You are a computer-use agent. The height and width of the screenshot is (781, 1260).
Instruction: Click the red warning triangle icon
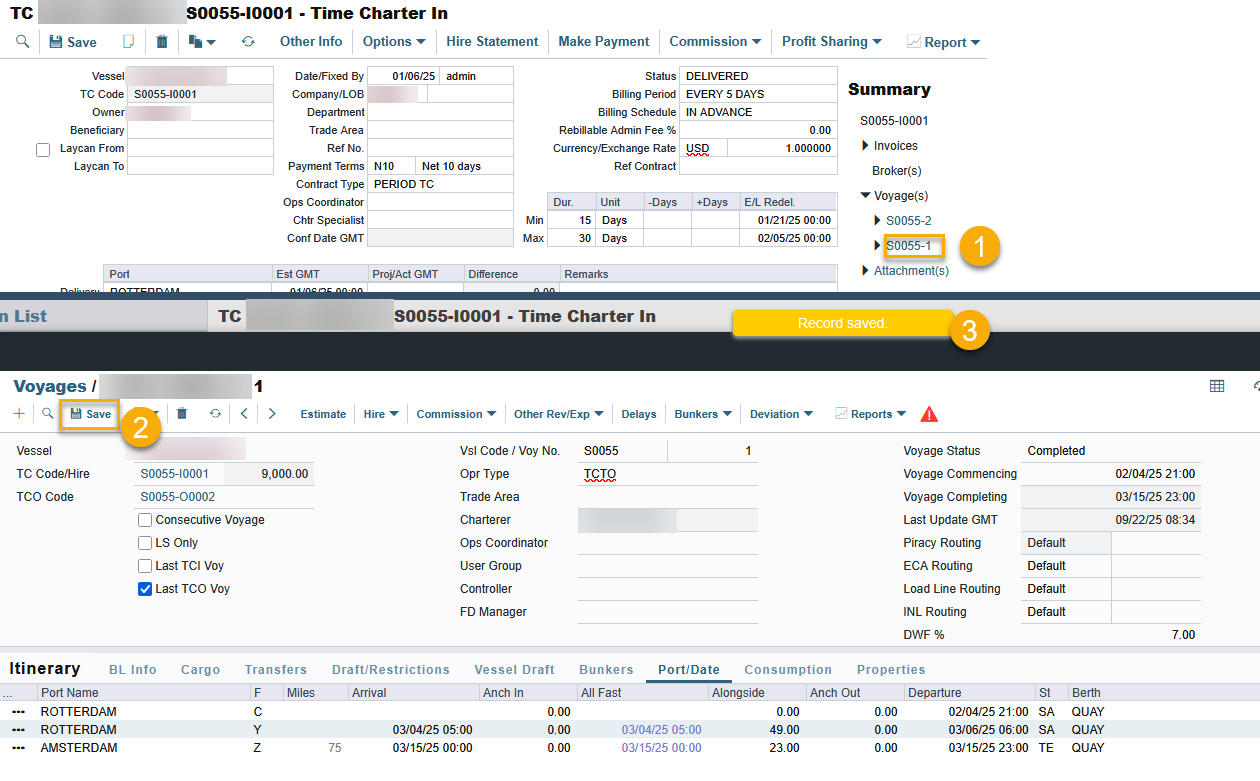tap(929, 414)
